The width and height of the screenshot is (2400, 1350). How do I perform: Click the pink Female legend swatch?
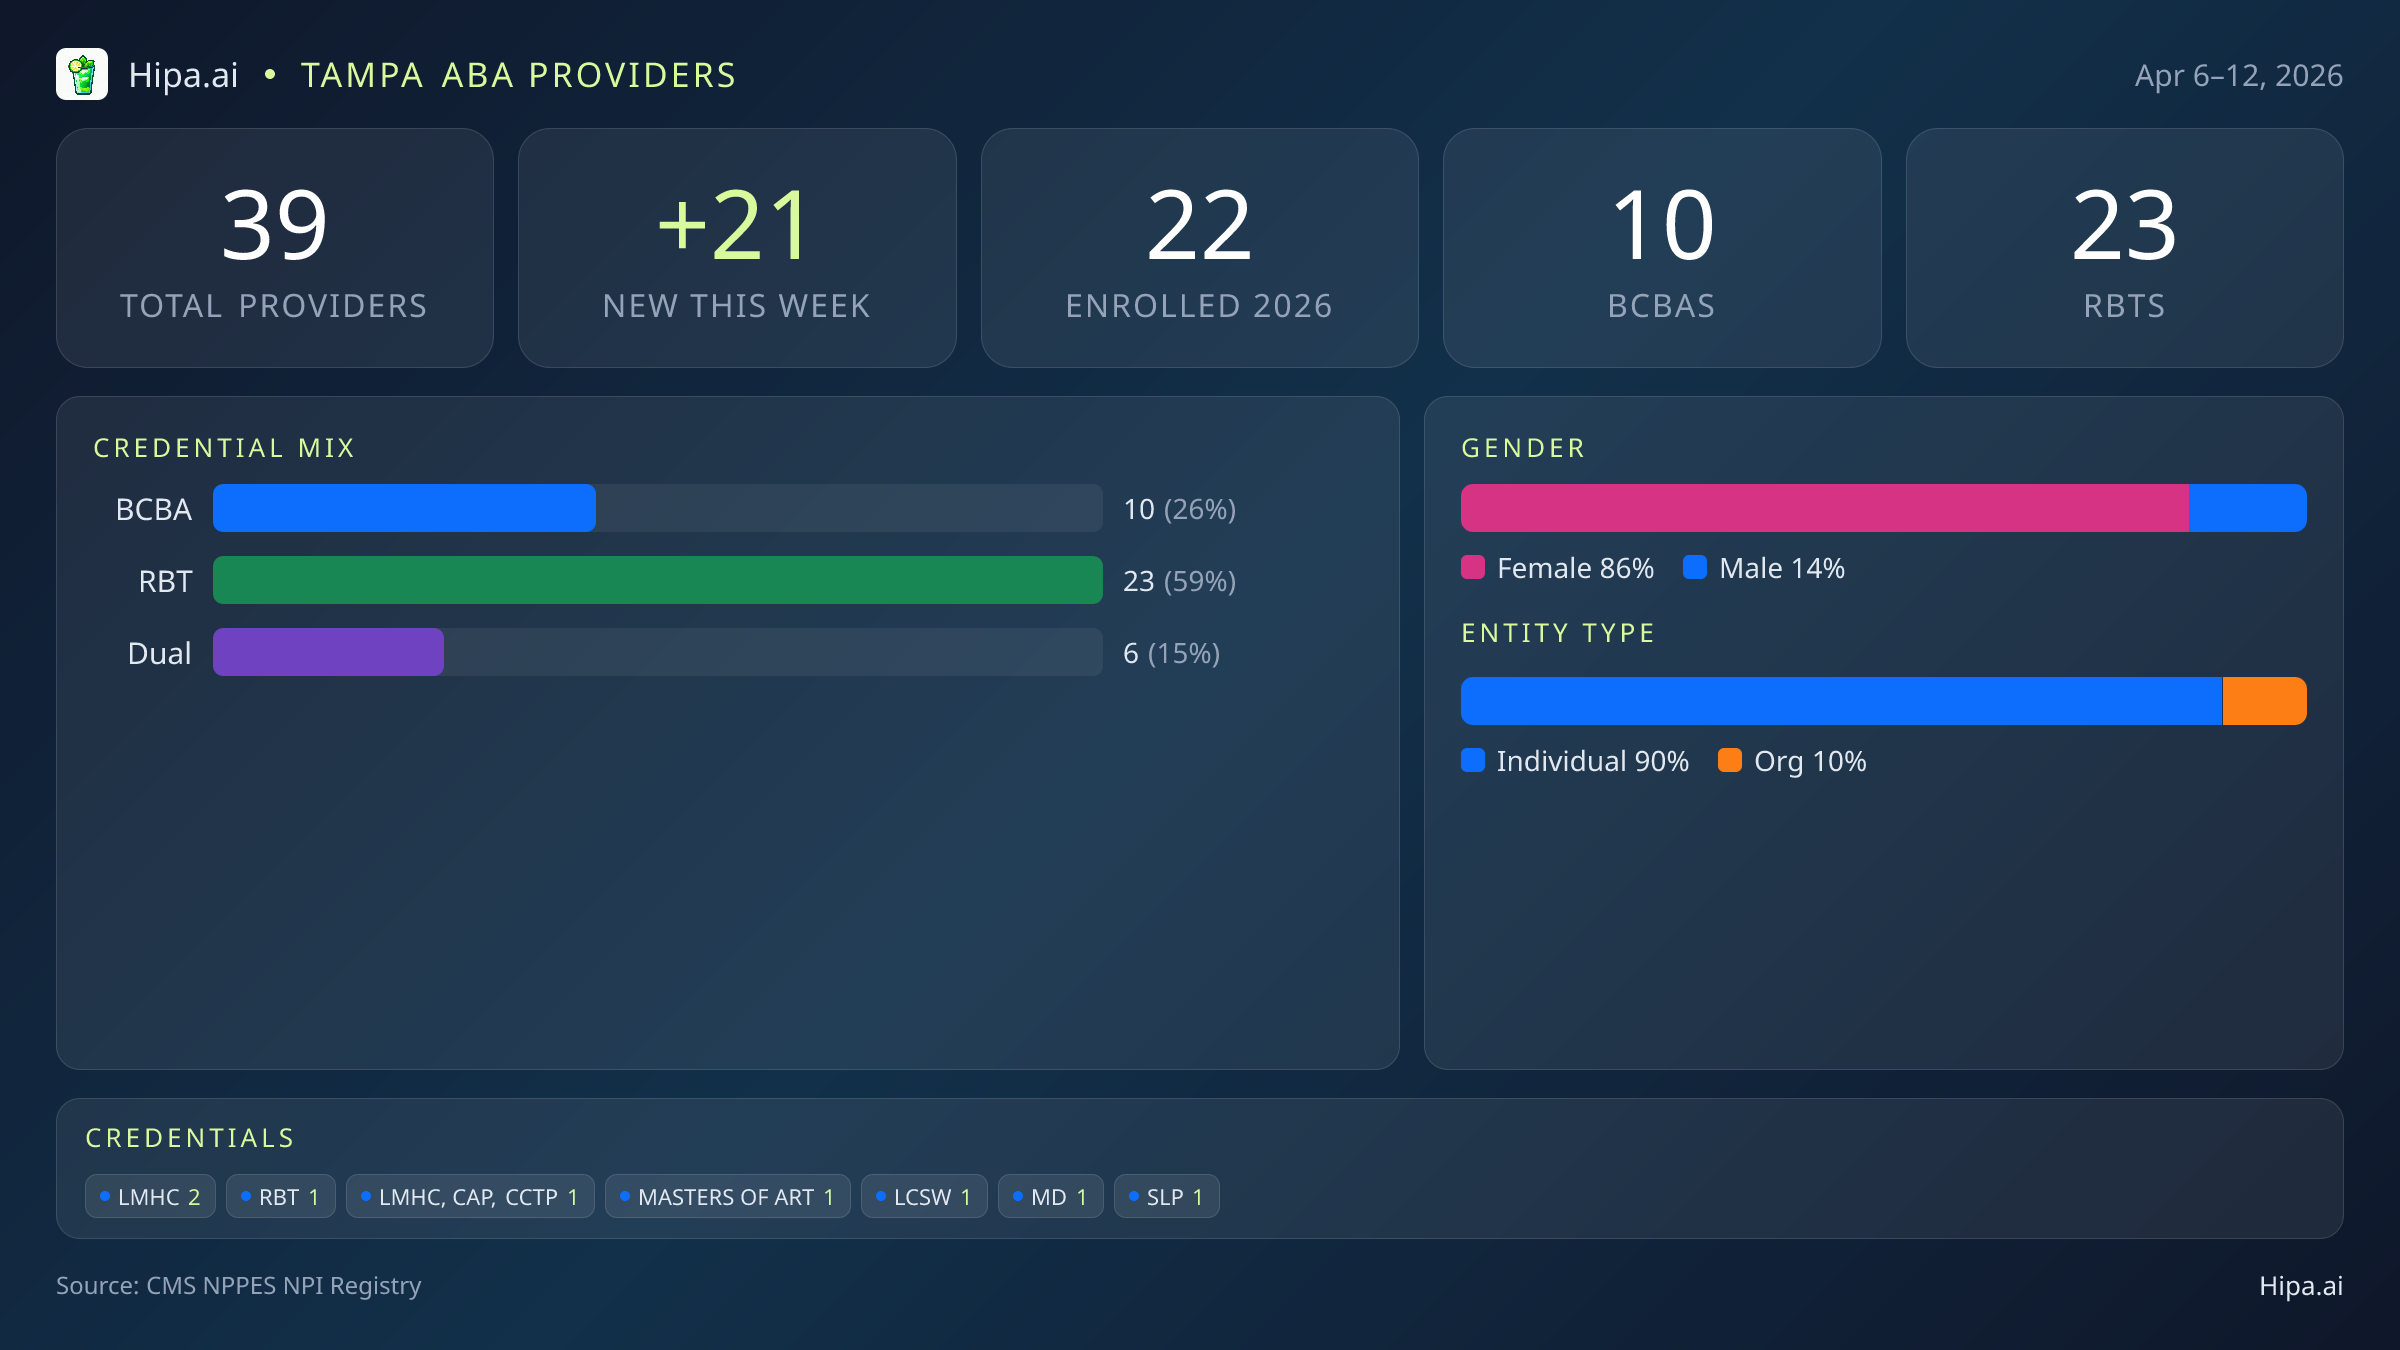[1473, 568]
